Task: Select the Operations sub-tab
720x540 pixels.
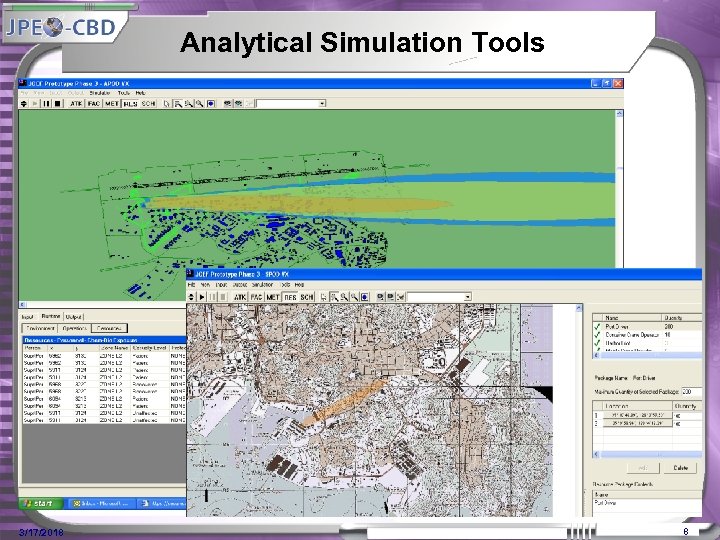Action: point(74,328)
